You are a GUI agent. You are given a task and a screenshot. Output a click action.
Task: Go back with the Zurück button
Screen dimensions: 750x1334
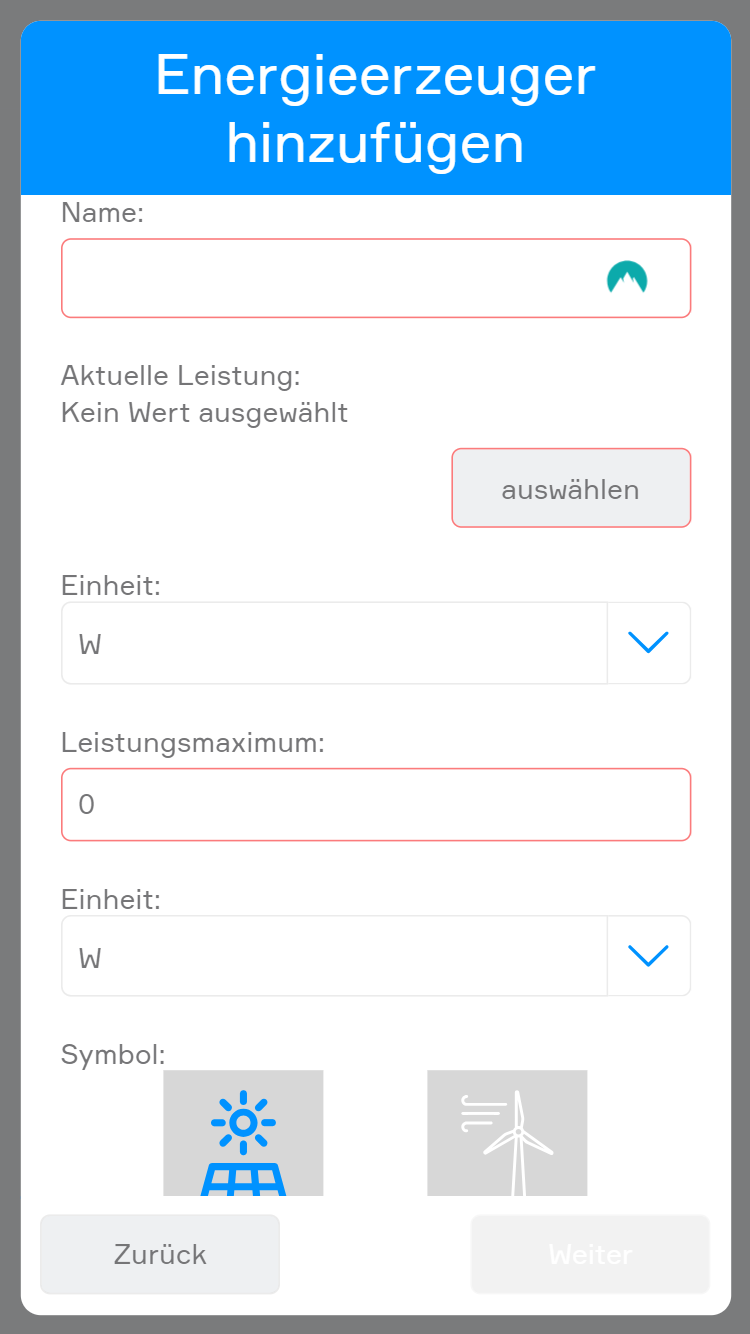click(160, 1254)
